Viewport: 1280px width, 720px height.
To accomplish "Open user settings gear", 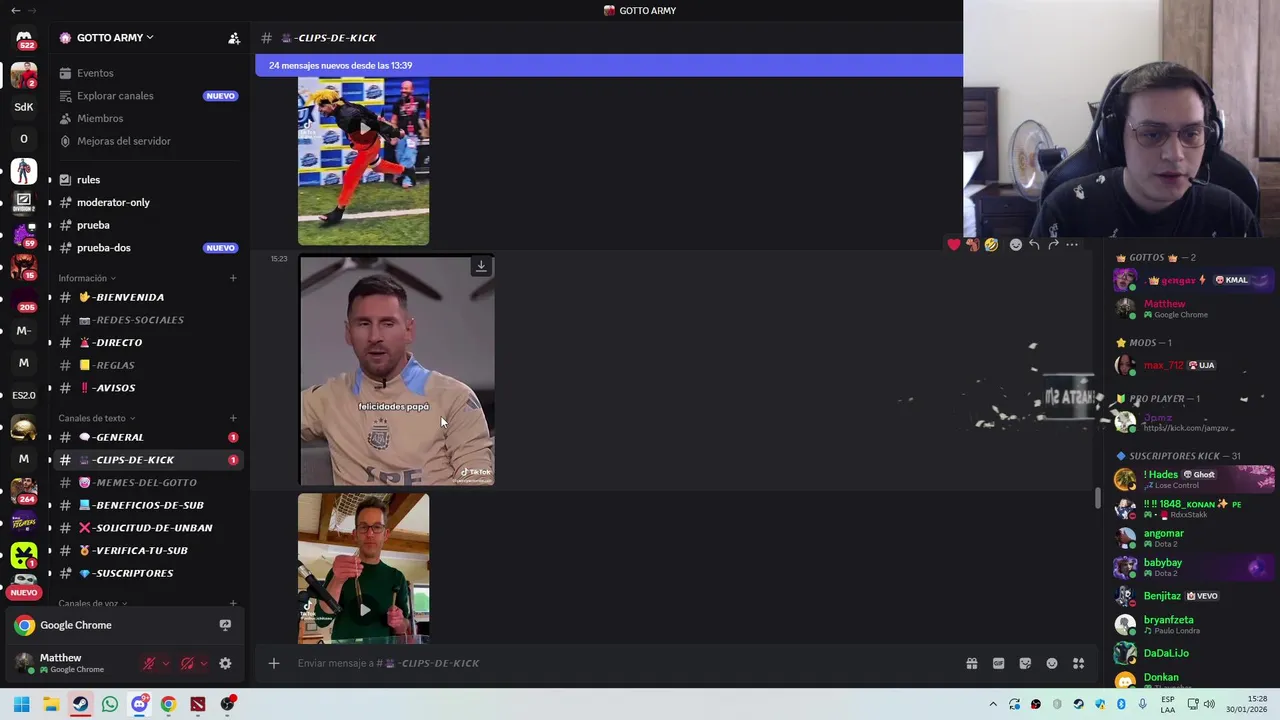I will tap(225, 663).
